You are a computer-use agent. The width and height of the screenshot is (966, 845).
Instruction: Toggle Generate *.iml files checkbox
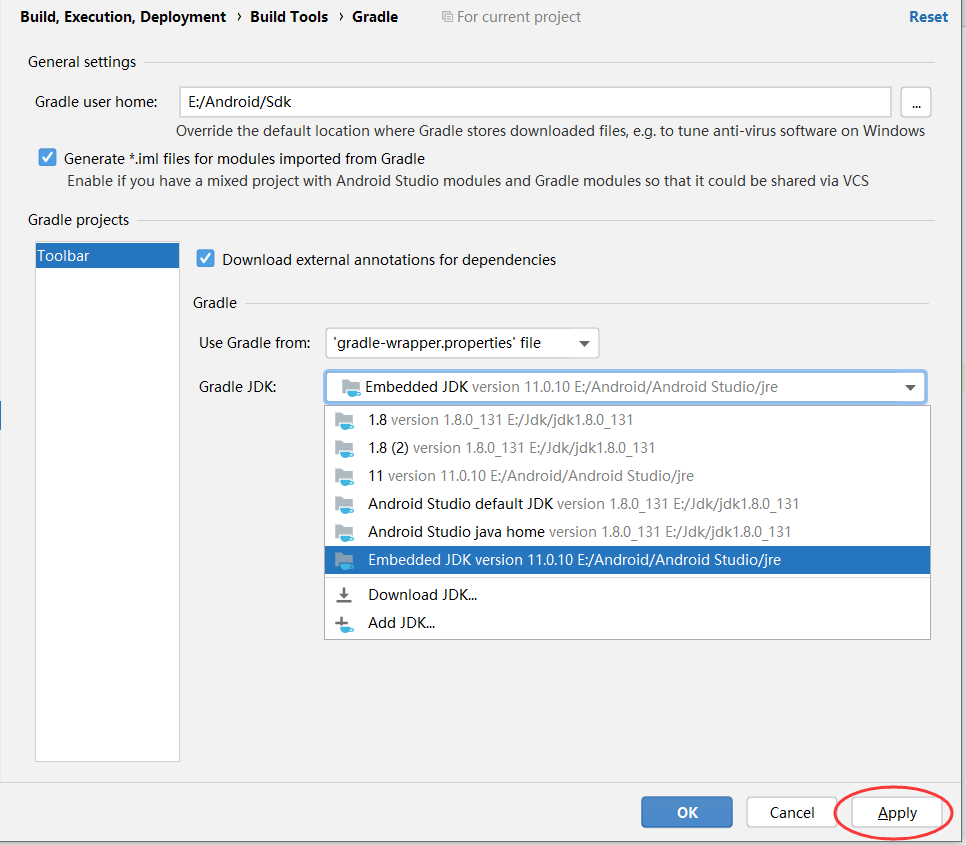[47, 158]
